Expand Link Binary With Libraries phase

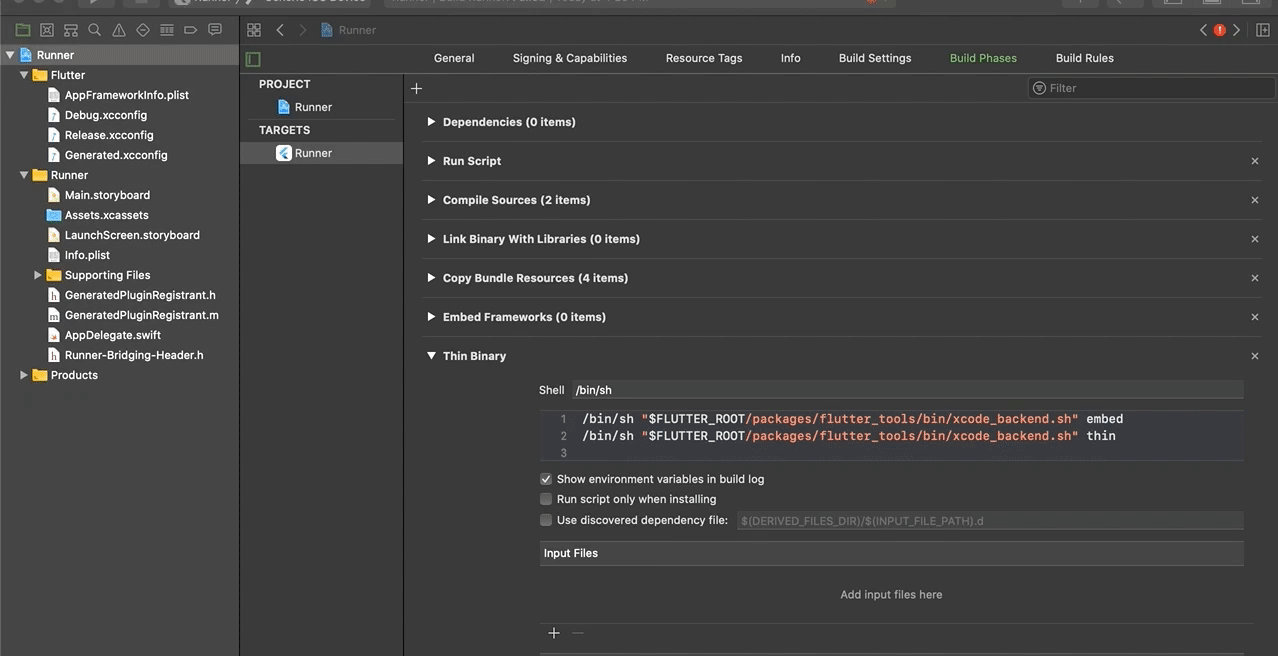pos(431,239)
